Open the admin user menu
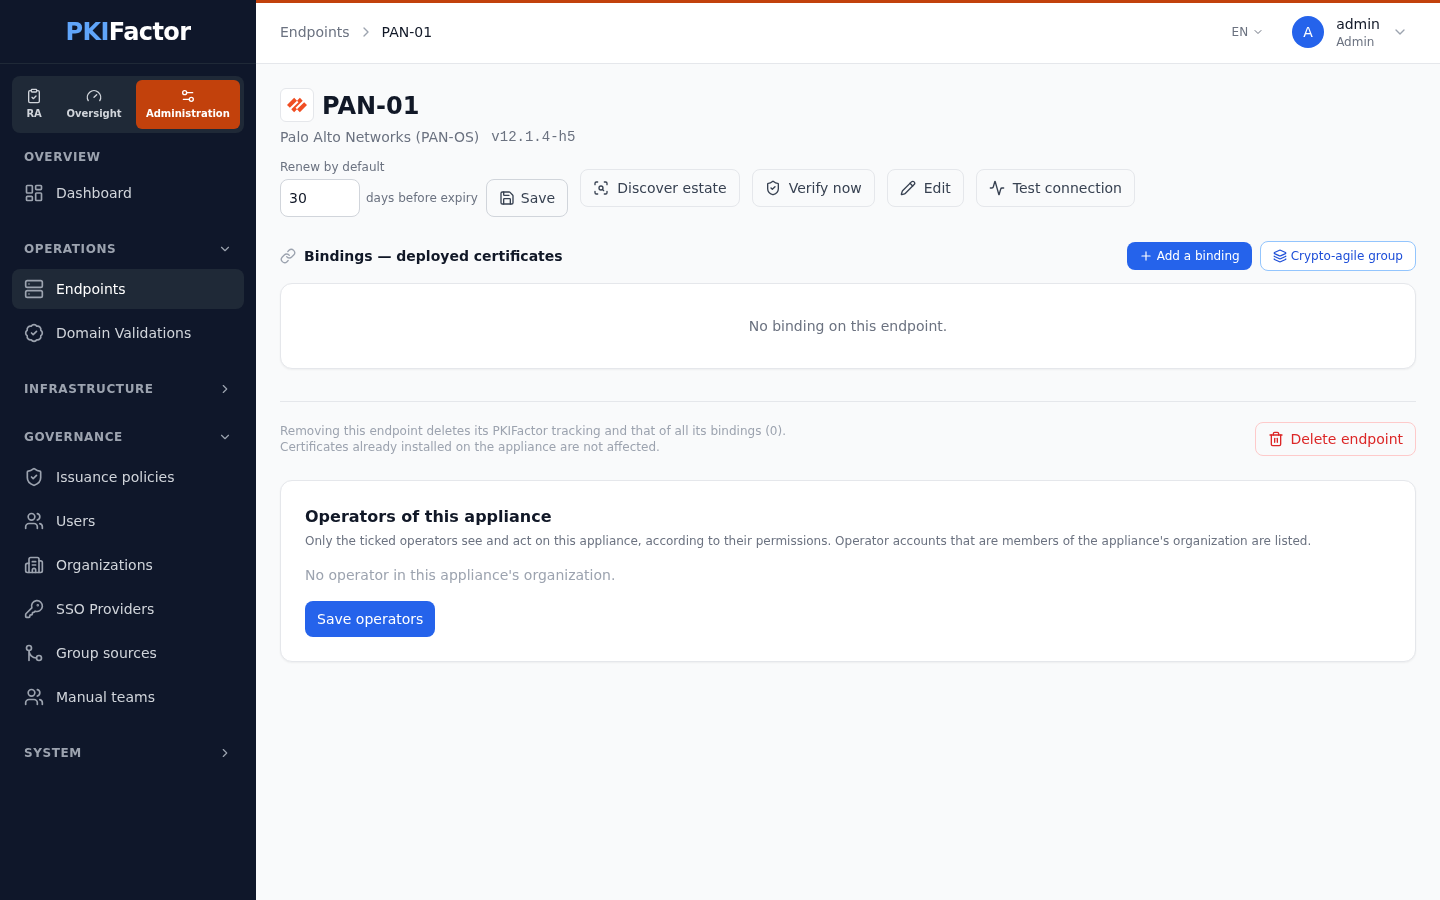 (x=1350, y=32)
